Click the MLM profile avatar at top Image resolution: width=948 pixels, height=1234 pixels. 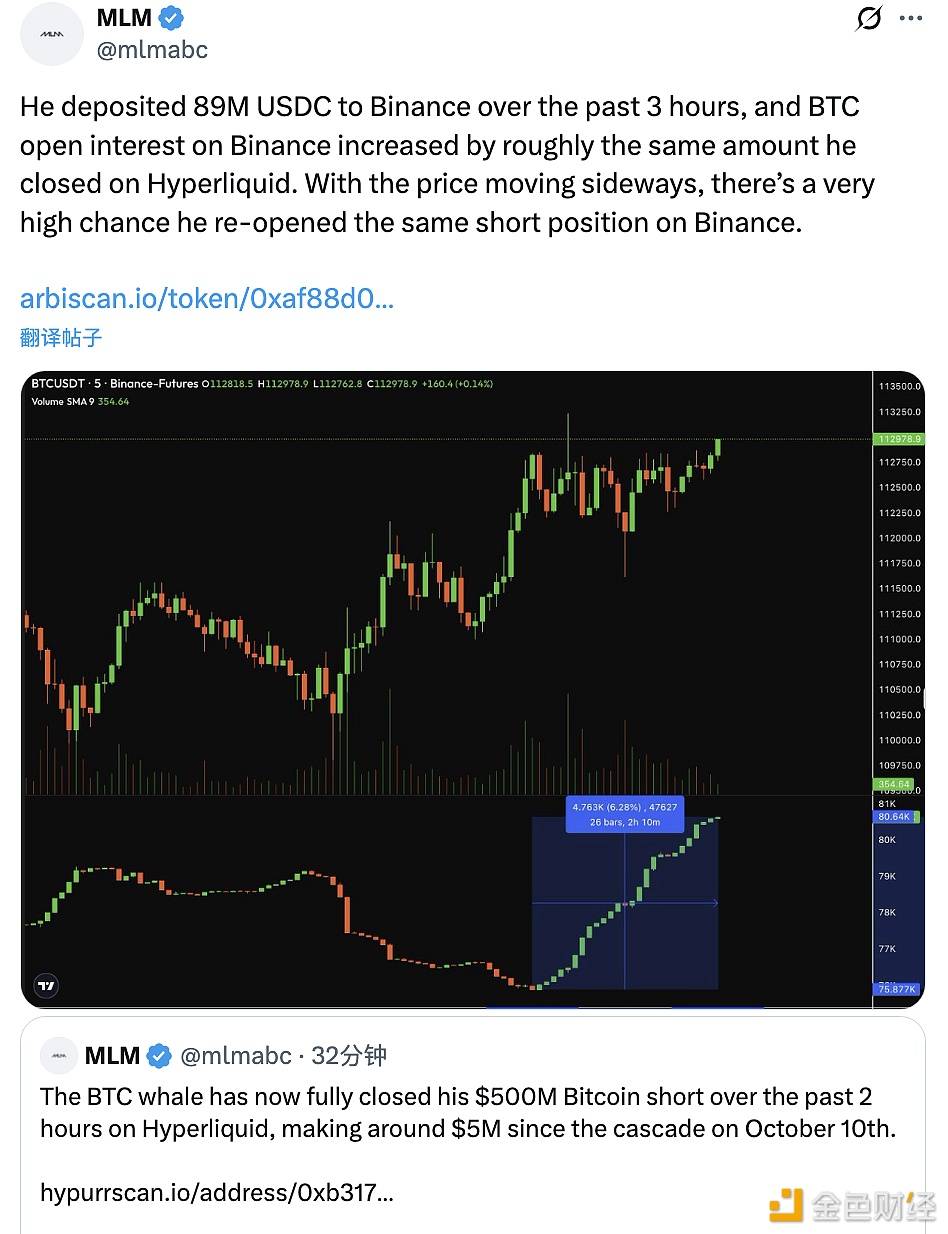(x=52, y=34)
